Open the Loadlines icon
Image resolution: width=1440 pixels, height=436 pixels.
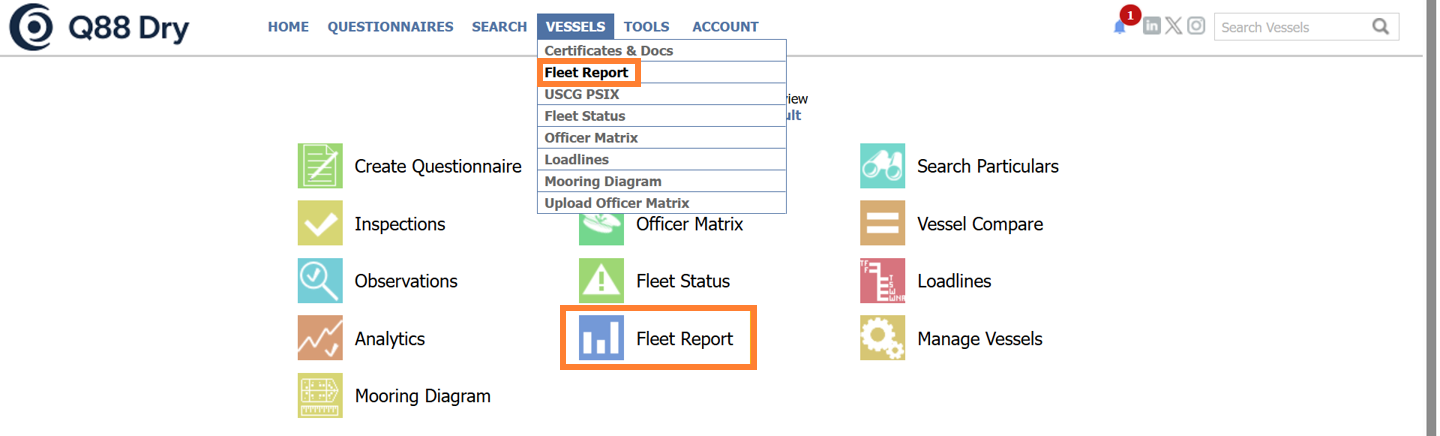coord(882,281)
